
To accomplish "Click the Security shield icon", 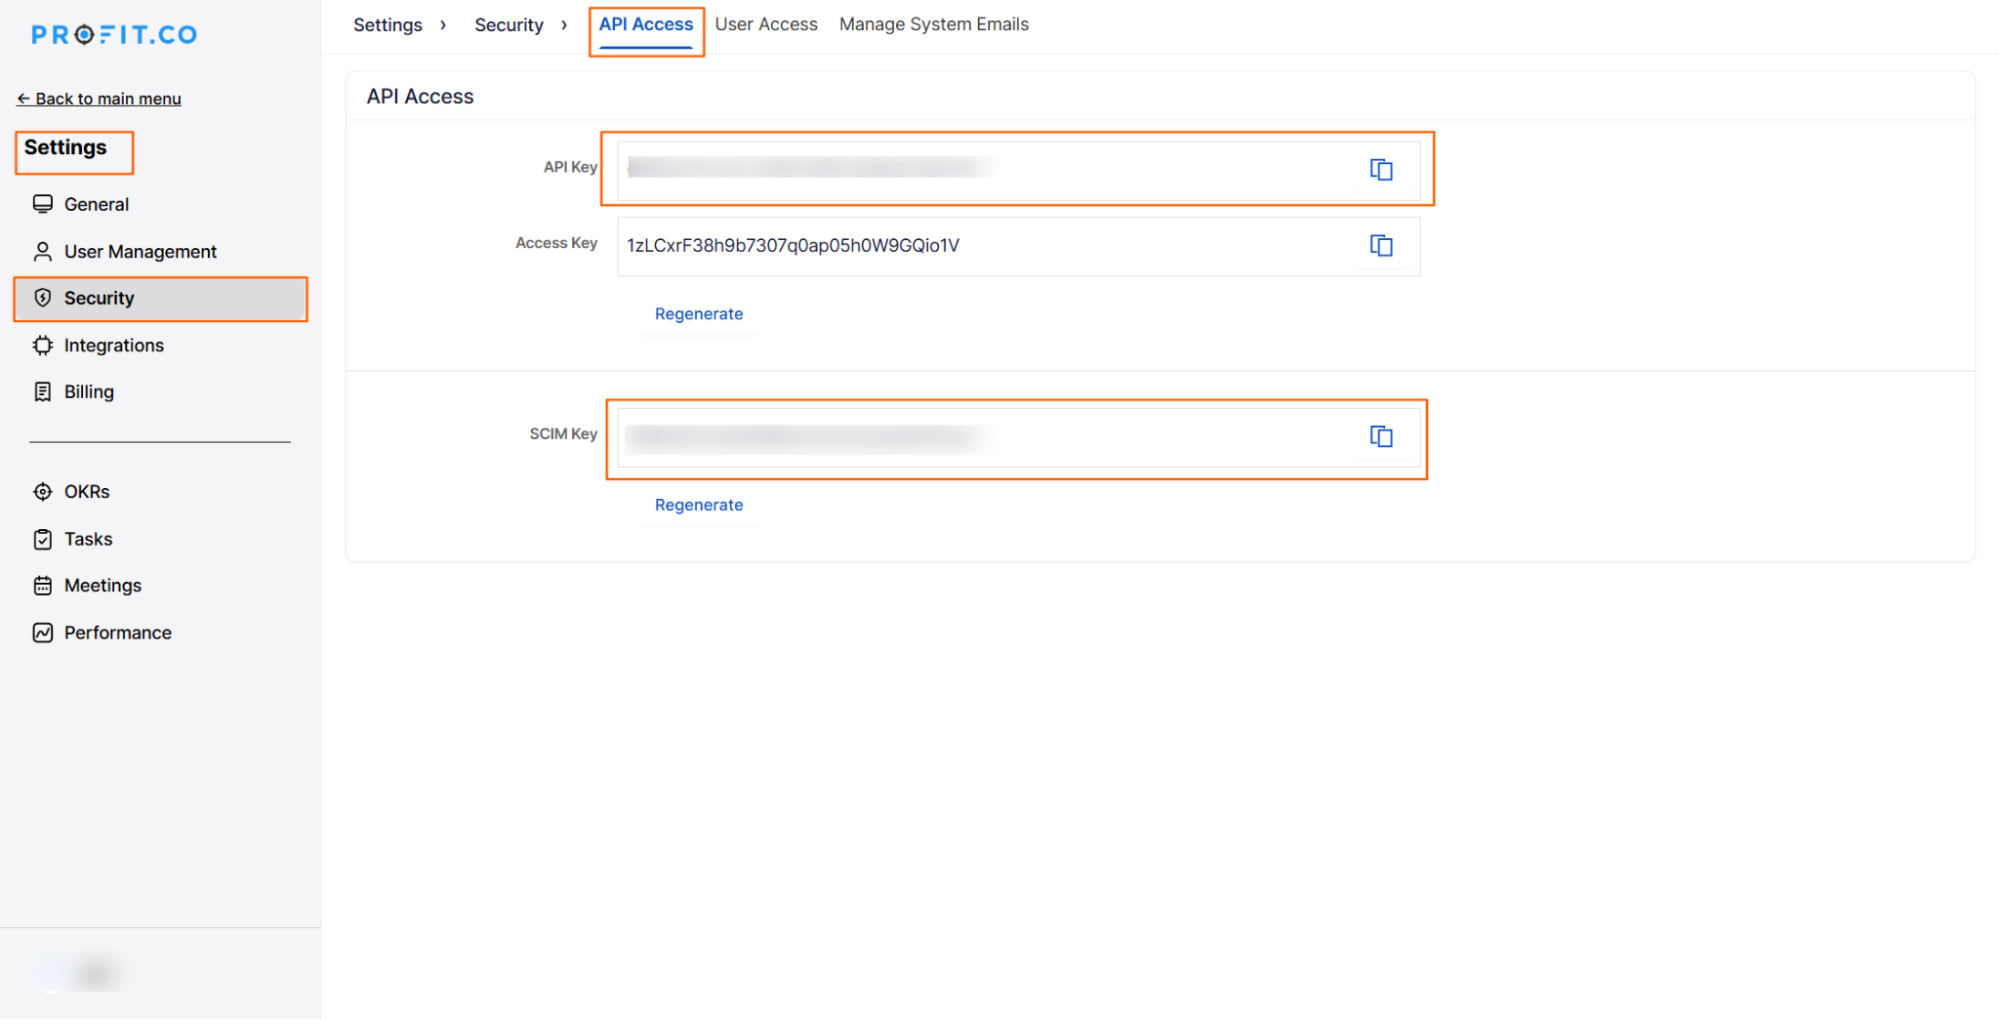I will tap(43, 298).
